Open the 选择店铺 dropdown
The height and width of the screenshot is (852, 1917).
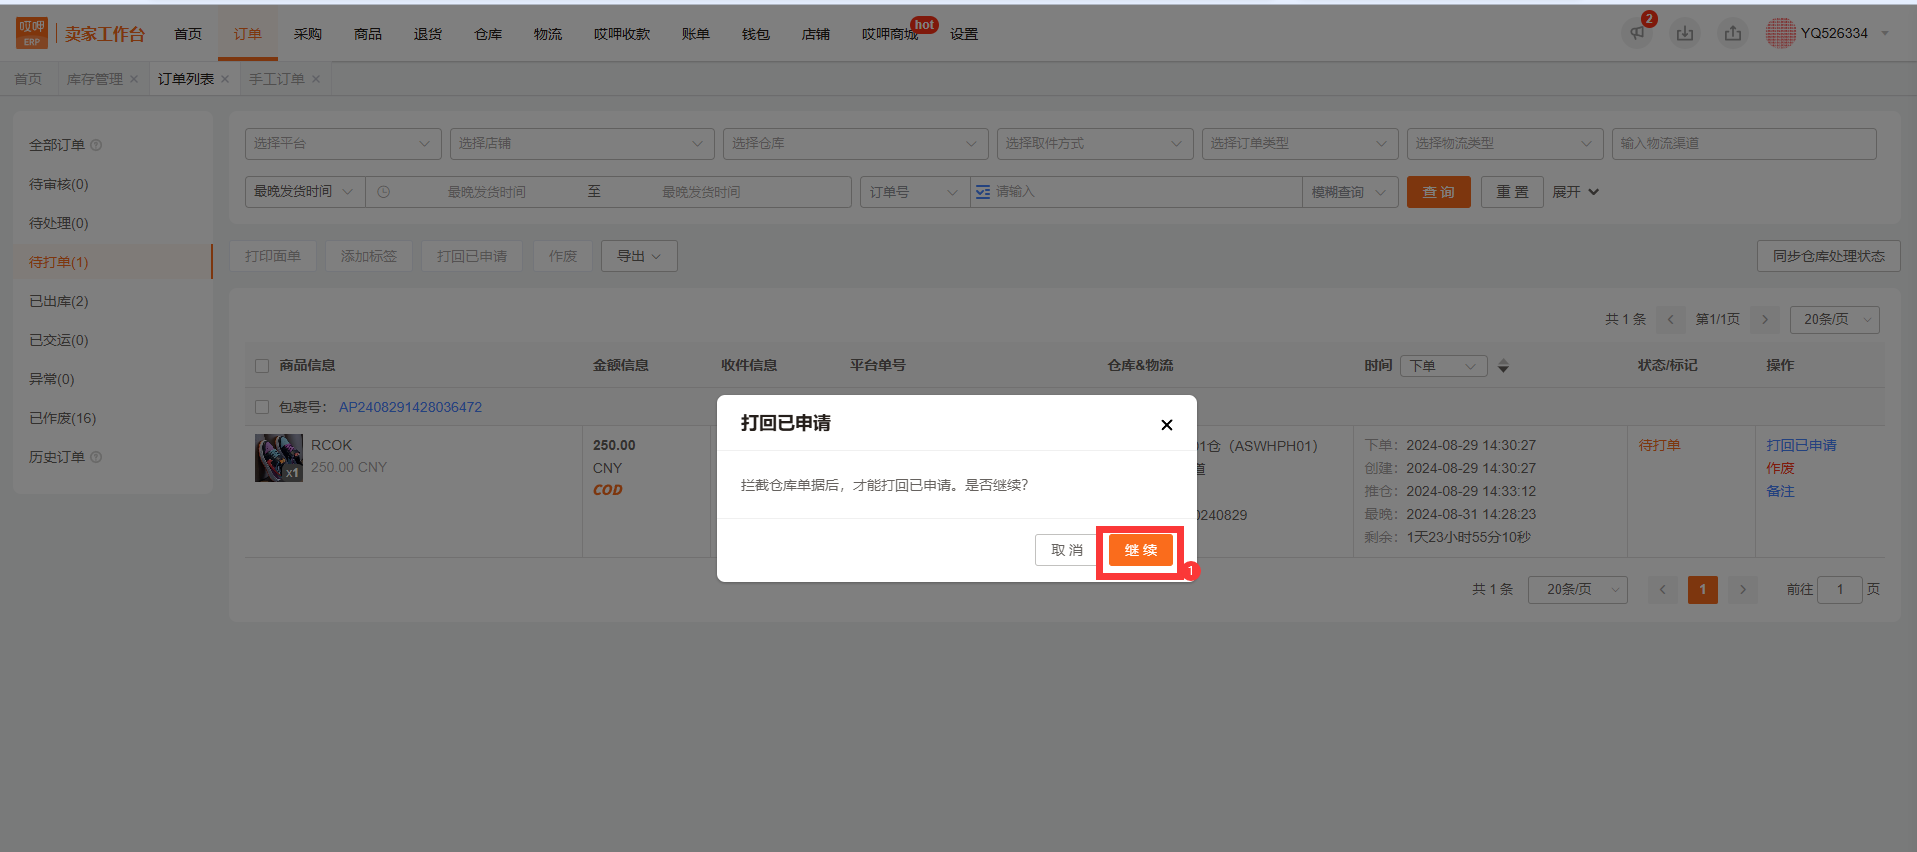click(582, 144)
